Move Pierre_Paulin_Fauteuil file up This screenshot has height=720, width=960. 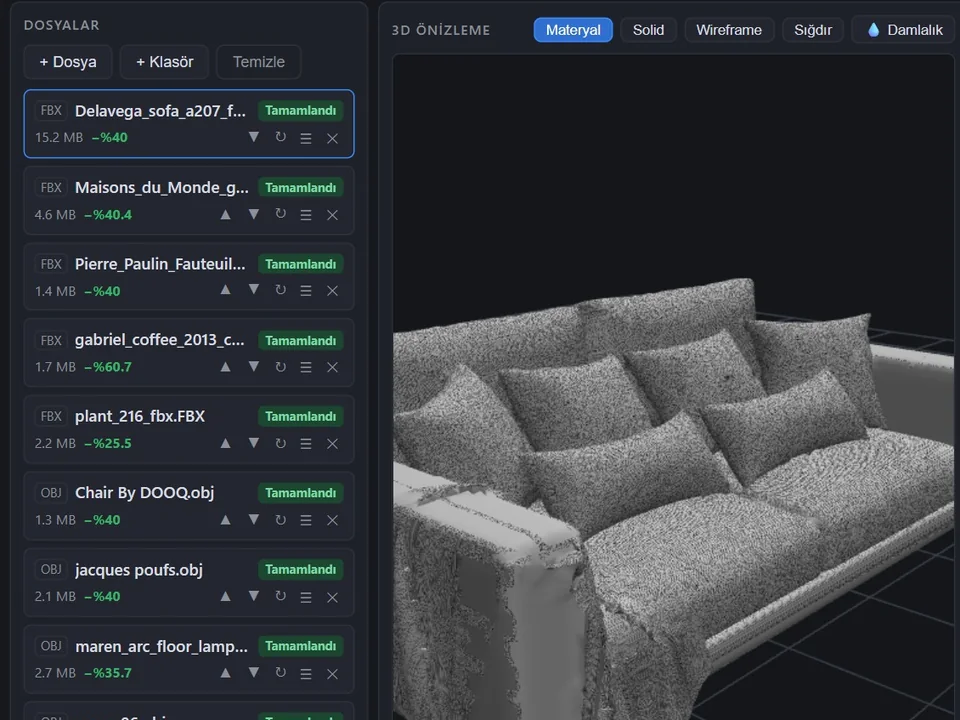pos(225,290)
